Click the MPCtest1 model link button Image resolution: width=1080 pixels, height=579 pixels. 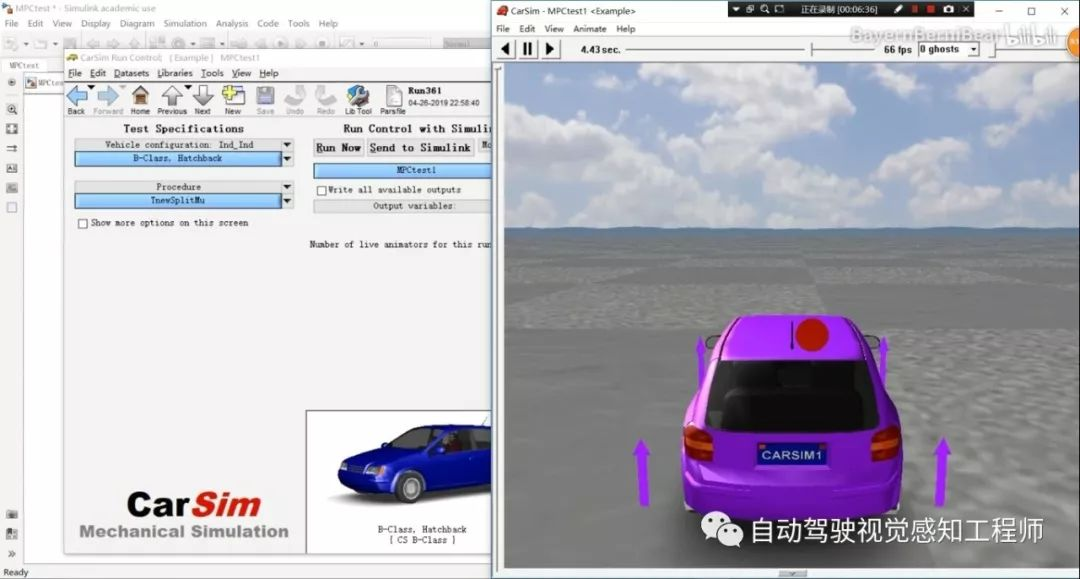coord(403,170)
